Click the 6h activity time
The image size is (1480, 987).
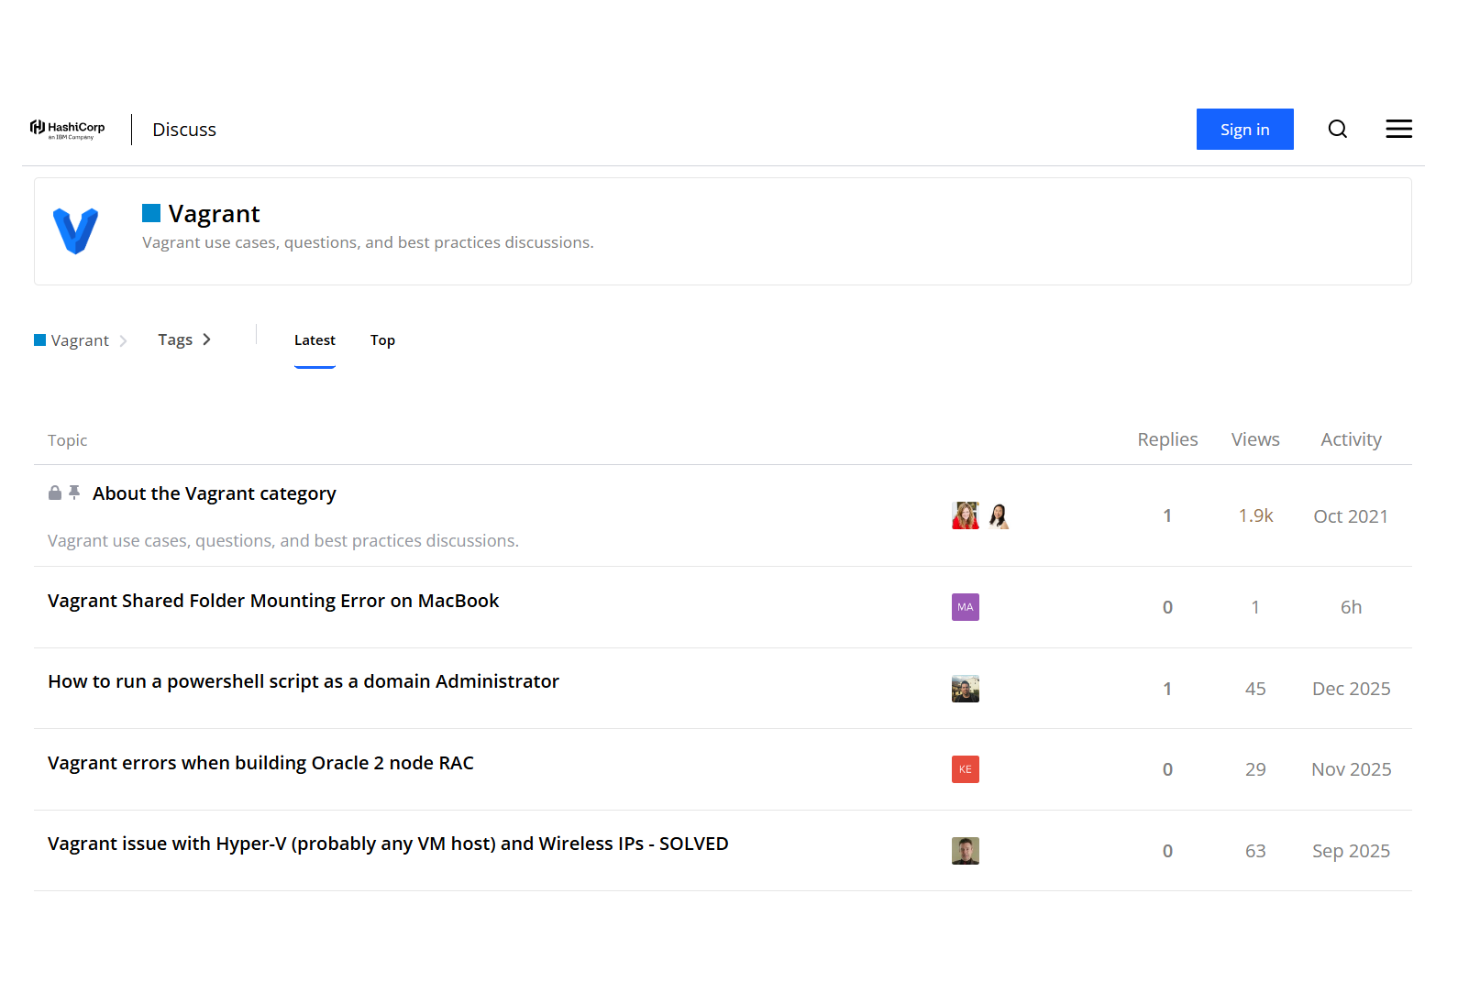click(x=1351, y=608)
